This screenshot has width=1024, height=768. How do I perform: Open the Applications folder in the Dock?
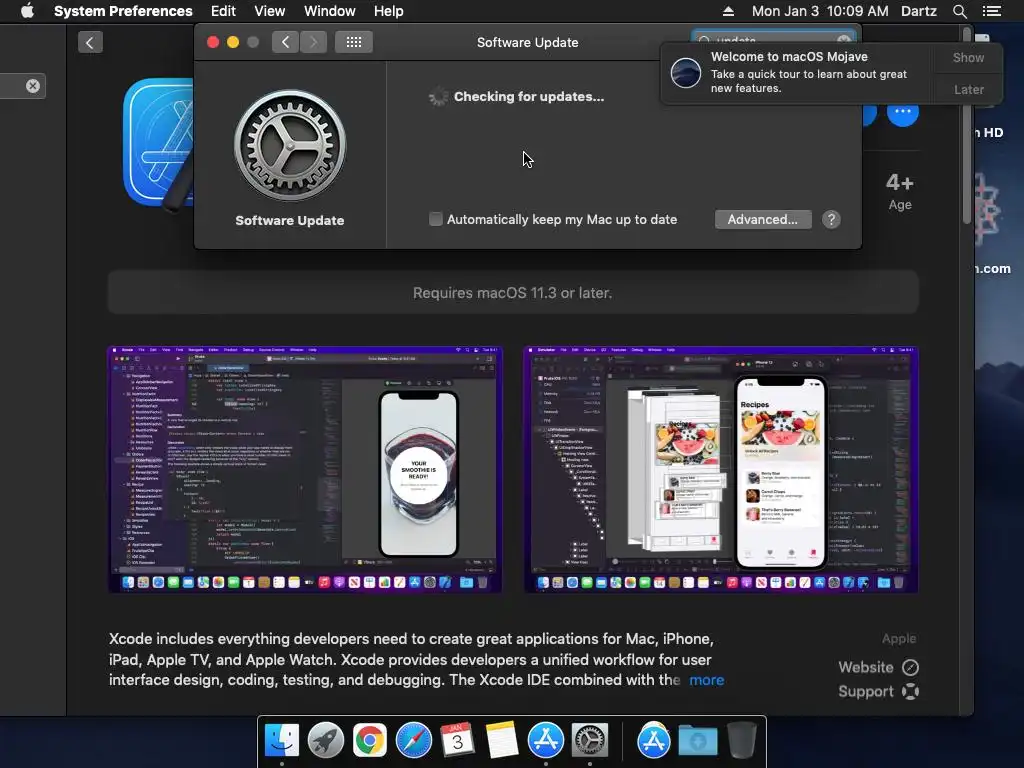coord(654,741)
